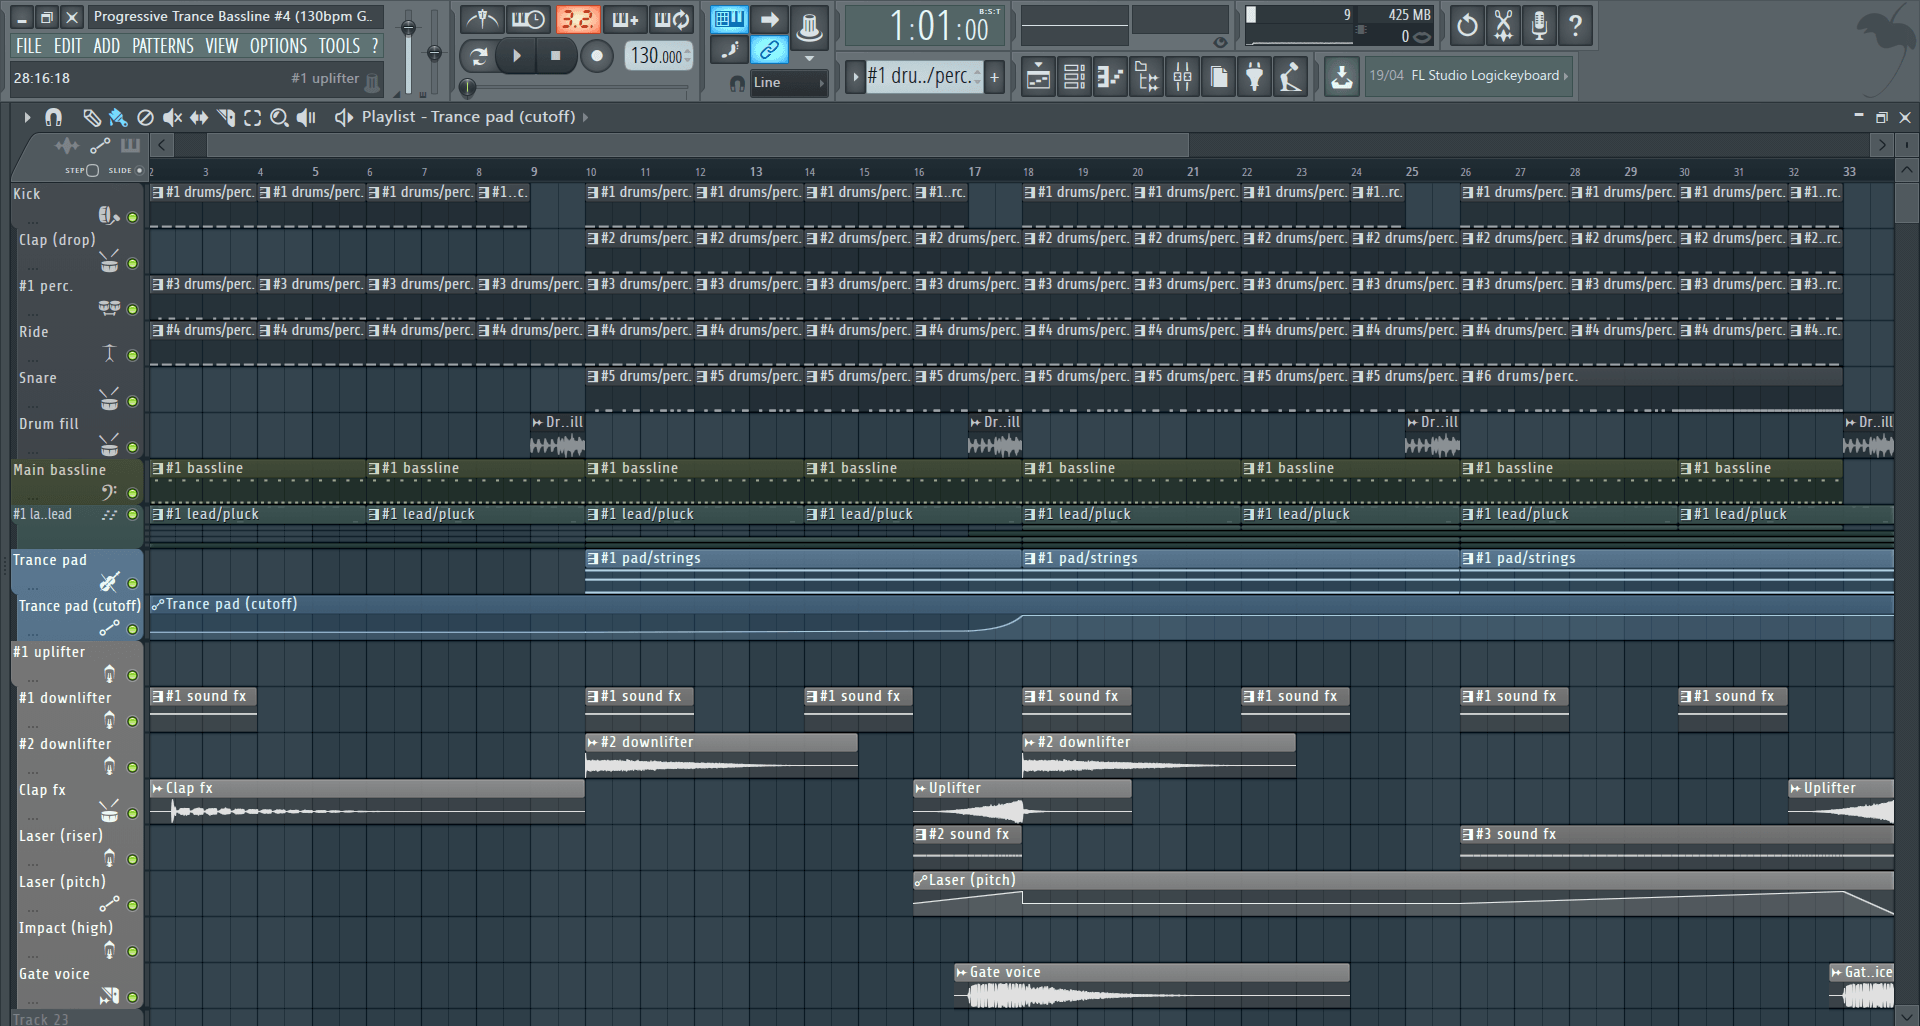Open the TOOLS menu
Viewport: 1920px width, 1026px height.
click(x=339, y=45)
